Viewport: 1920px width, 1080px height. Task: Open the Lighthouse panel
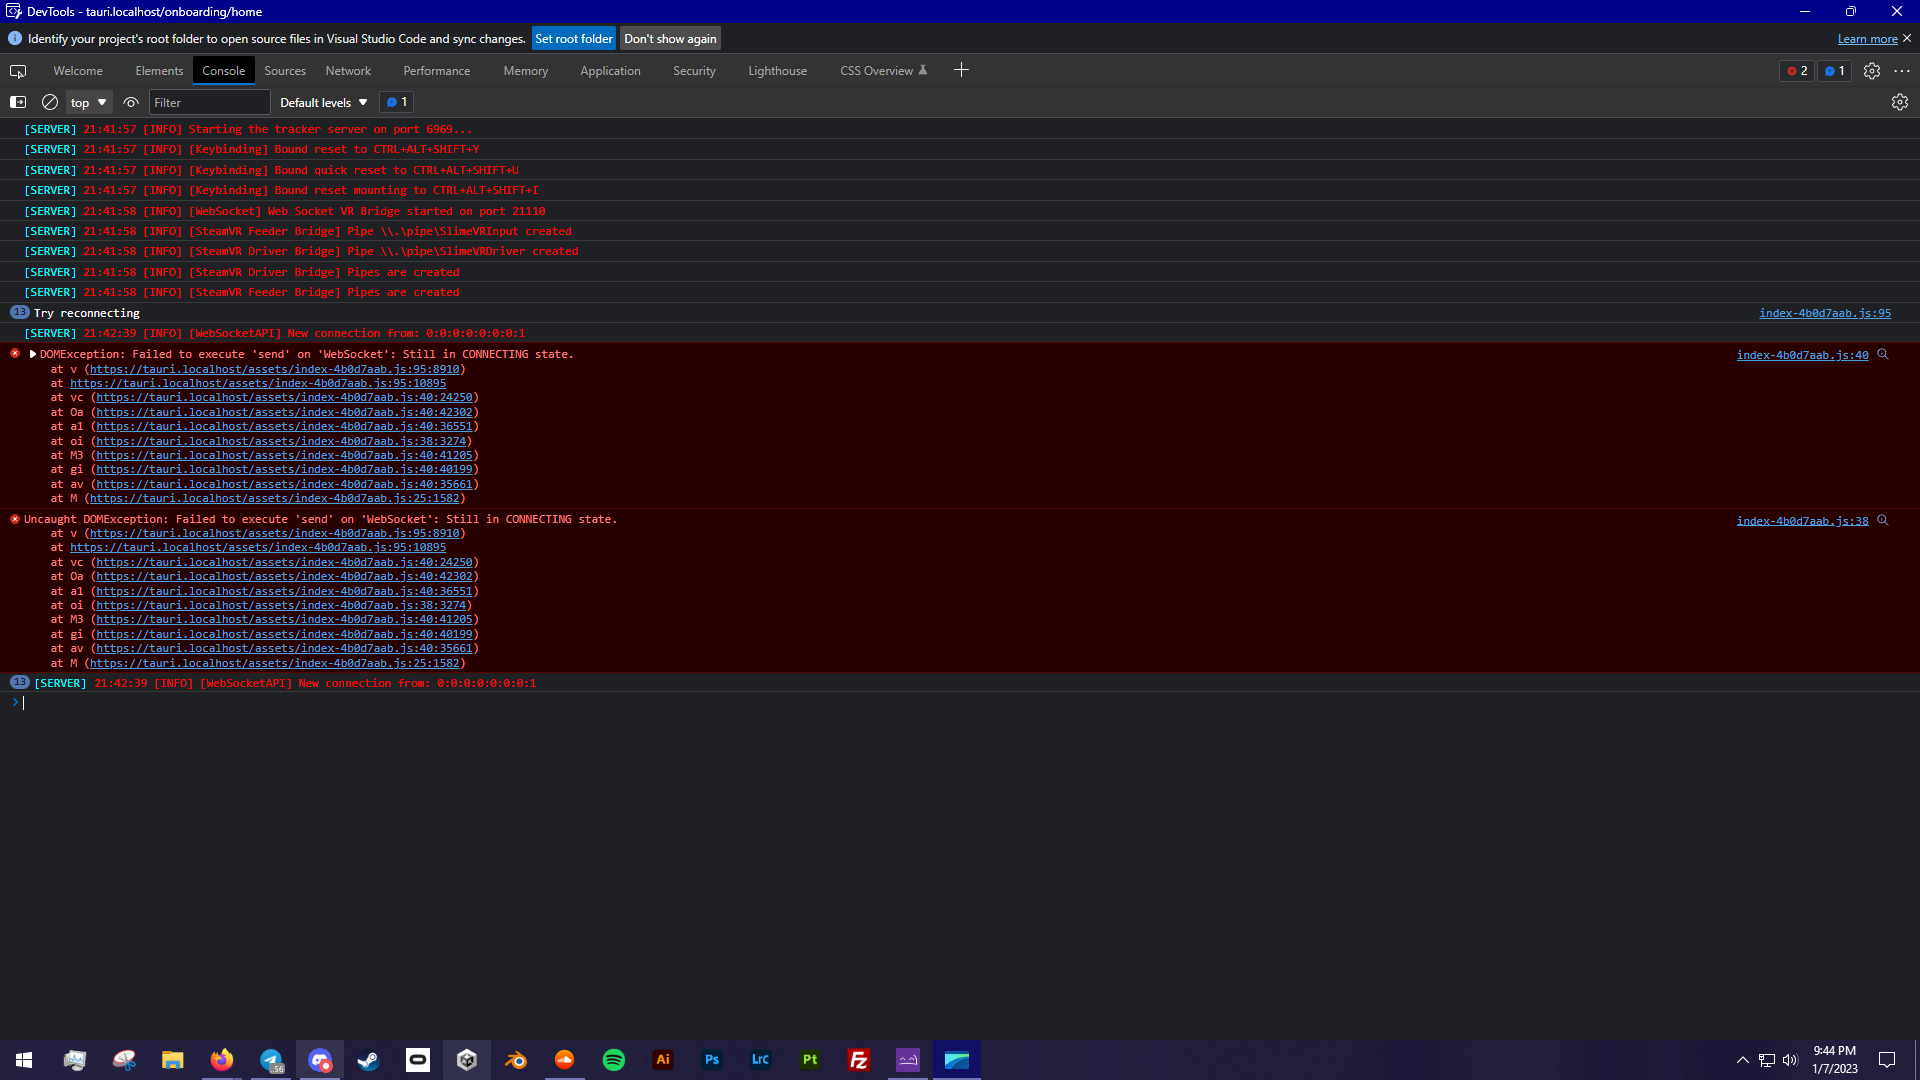(x=777, y=70)
